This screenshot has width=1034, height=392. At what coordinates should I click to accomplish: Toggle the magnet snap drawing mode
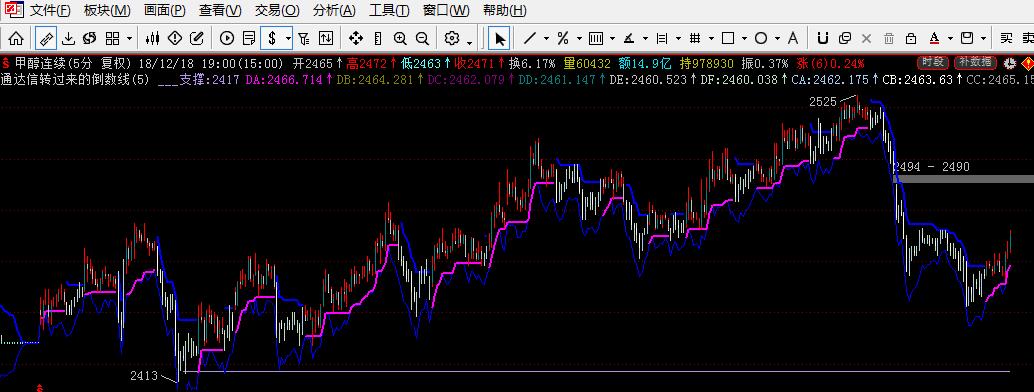point(822,38)
